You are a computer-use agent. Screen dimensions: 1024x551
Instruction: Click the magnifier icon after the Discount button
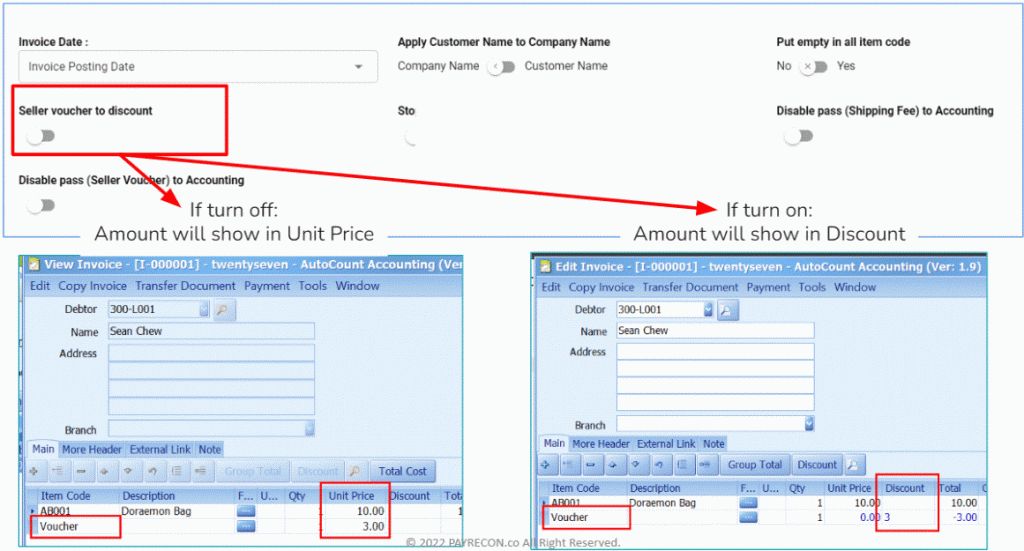tap(854, 465)
